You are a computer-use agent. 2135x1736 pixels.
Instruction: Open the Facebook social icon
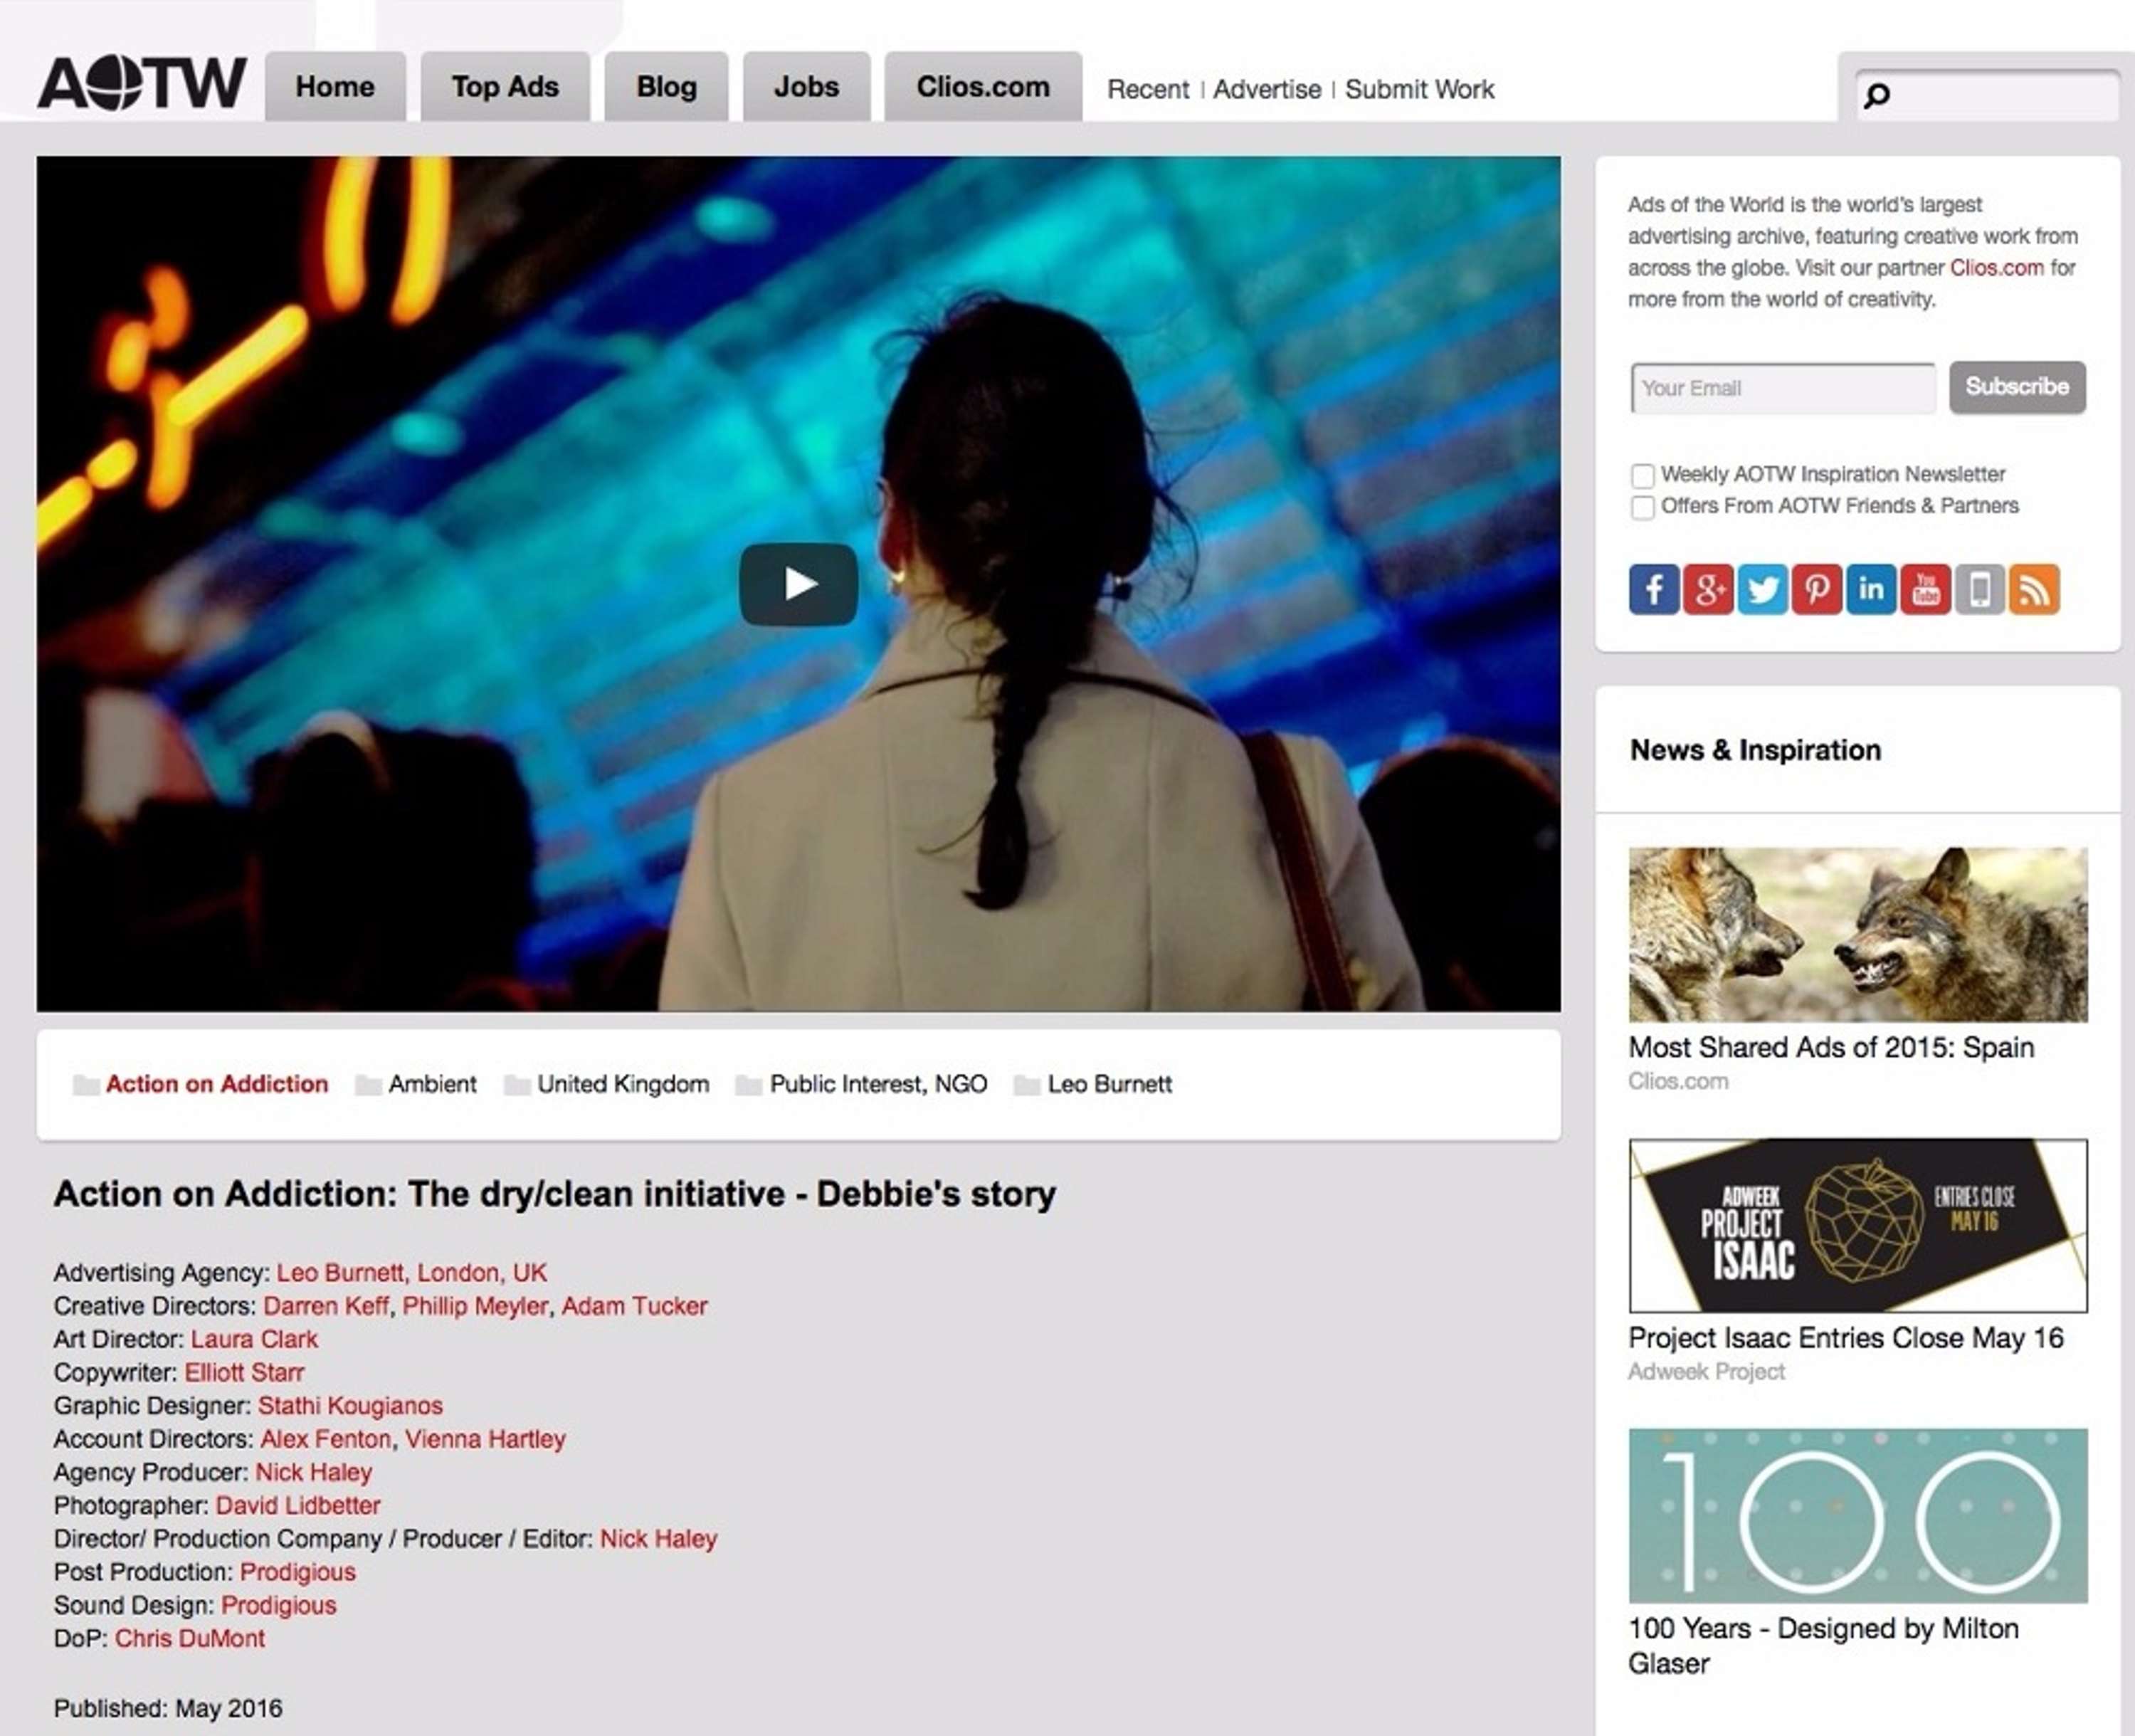point(1654,589)
